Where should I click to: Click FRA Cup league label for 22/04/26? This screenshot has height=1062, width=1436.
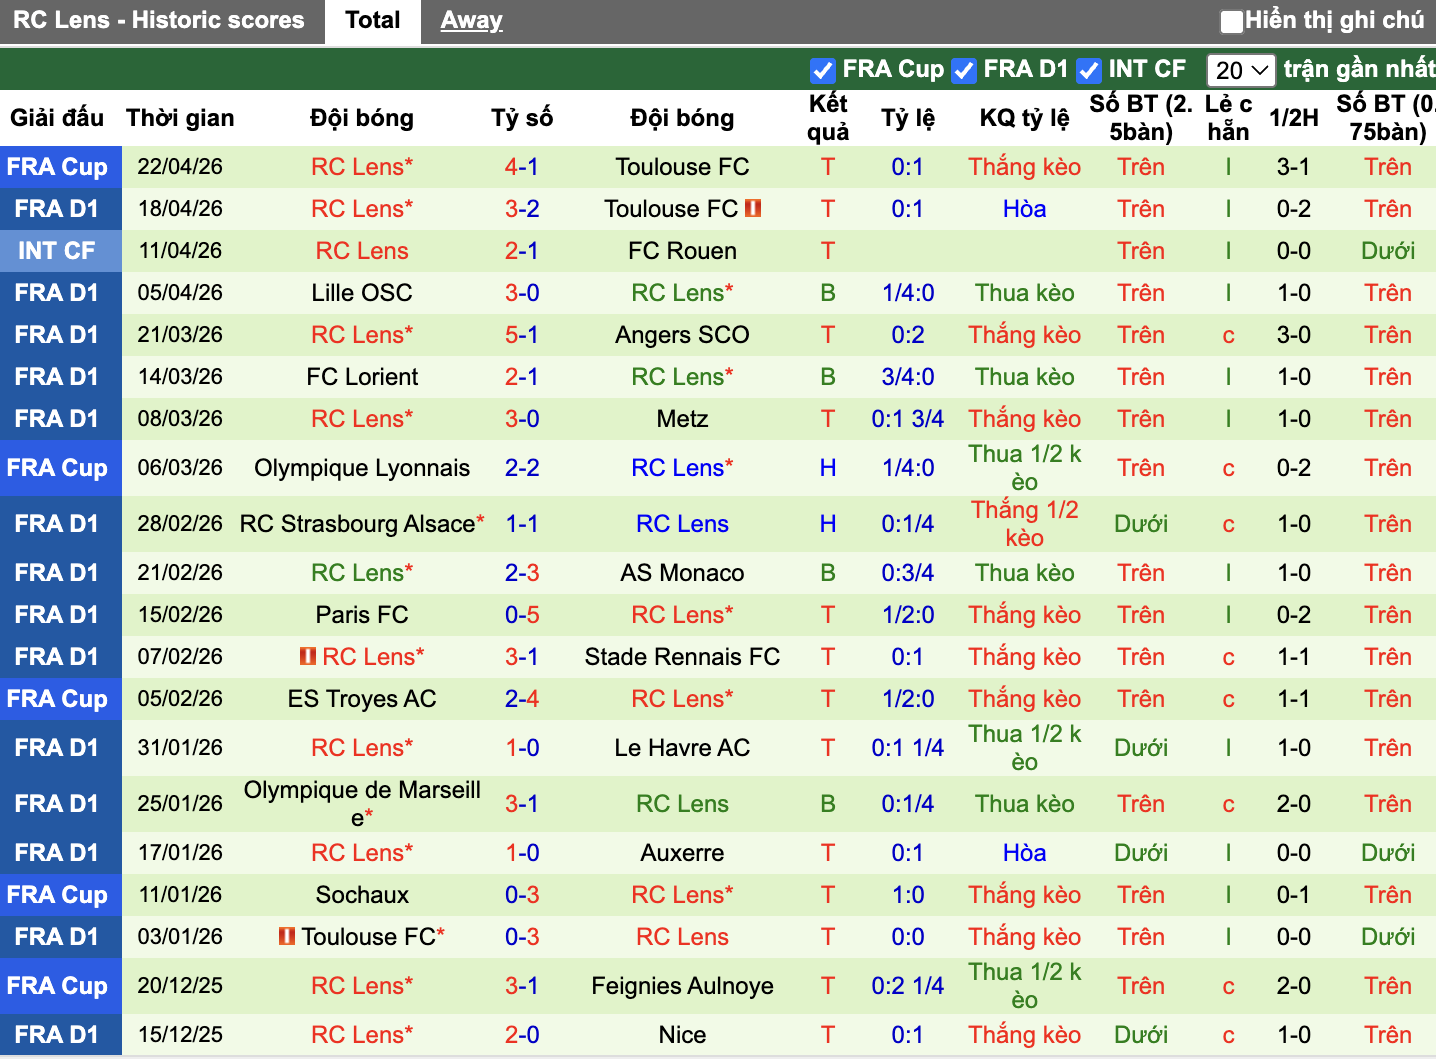coord(57,167)
